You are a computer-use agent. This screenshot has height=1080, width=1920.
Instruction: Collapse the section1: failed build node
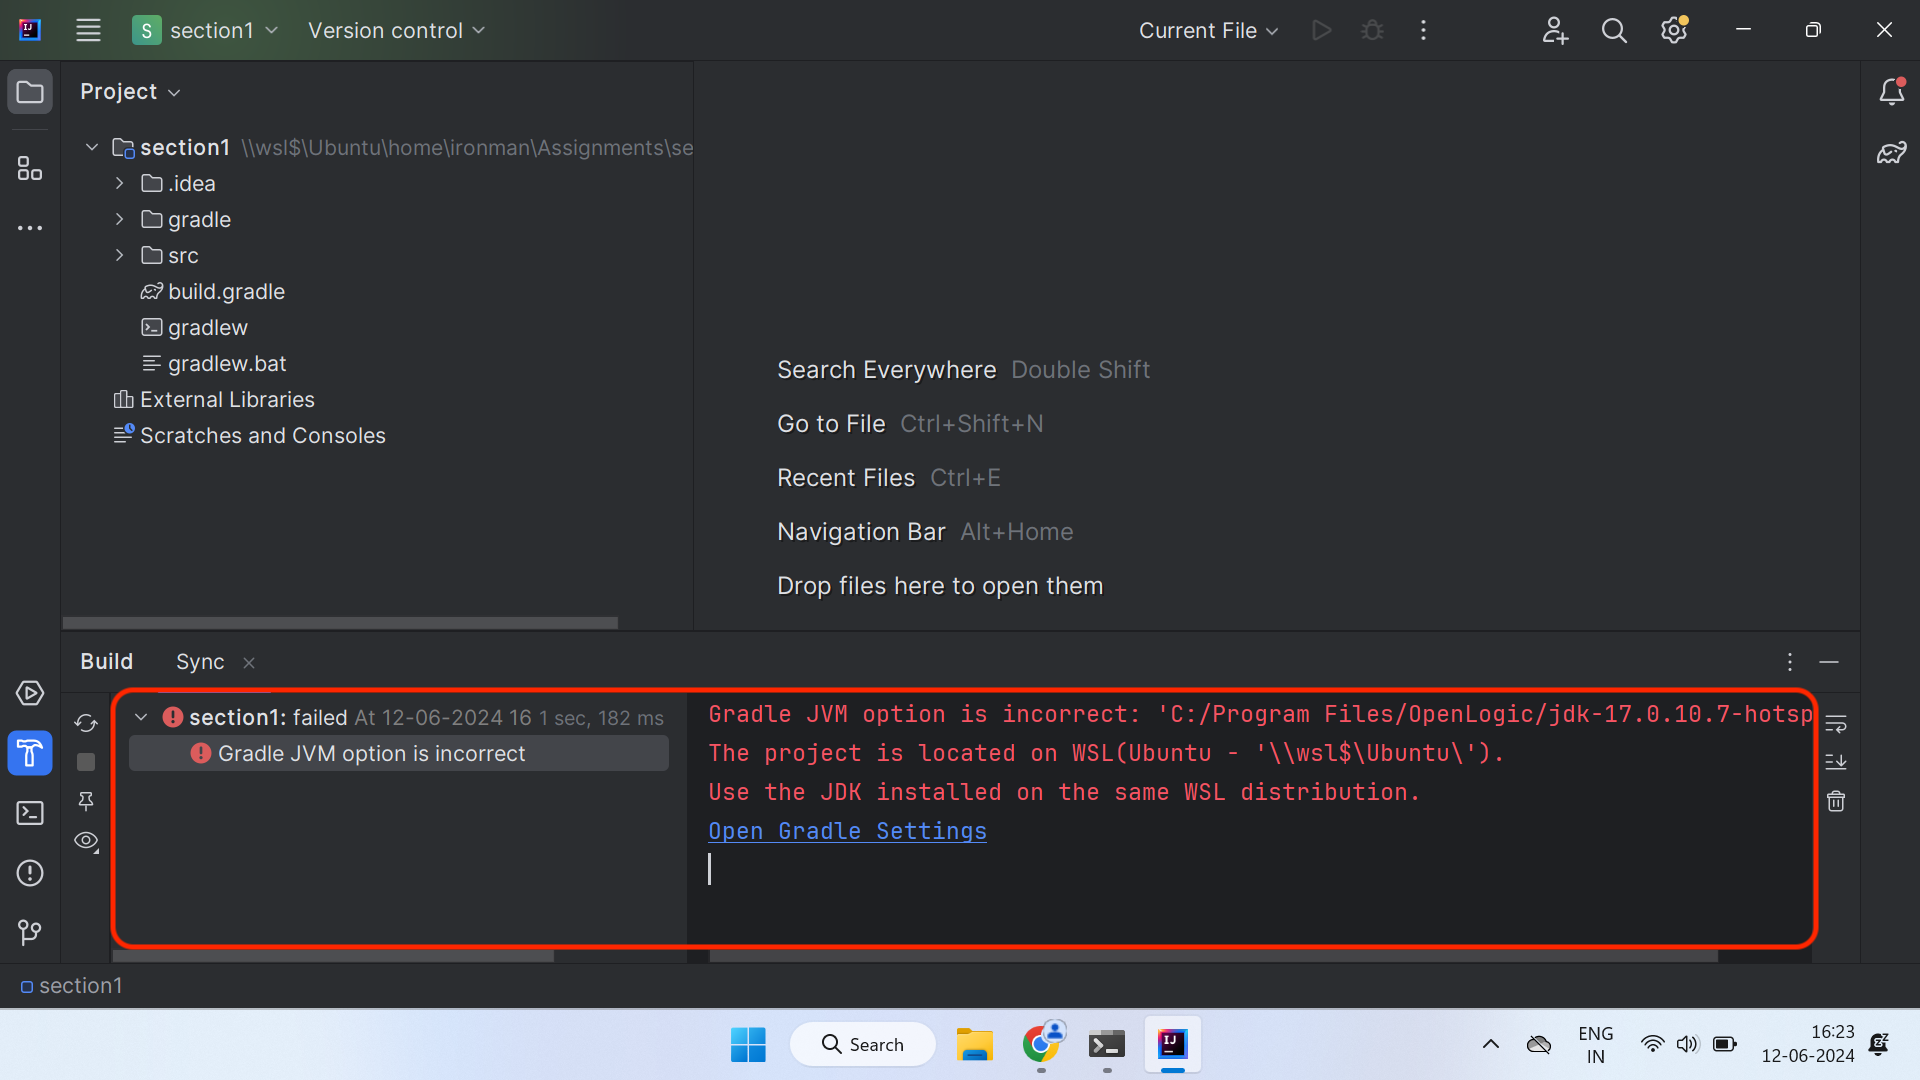[141, 718]
